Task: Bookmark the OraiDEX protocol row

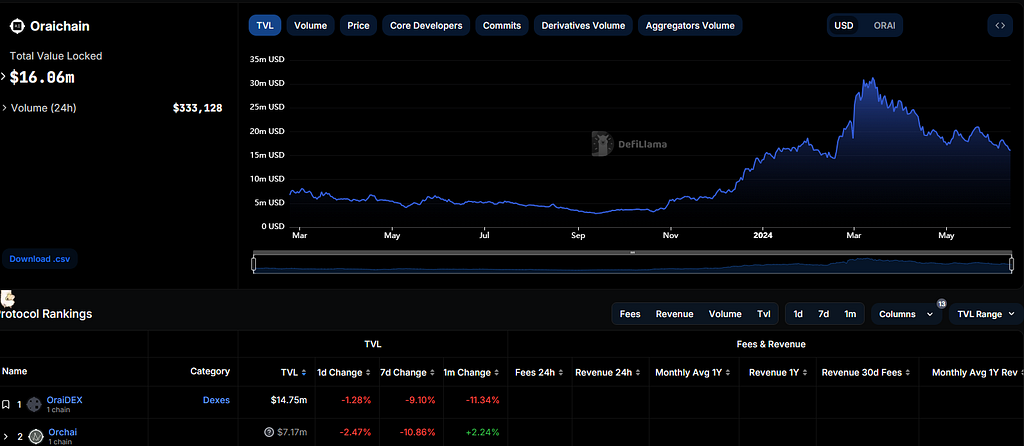Action: click(6, 404)
